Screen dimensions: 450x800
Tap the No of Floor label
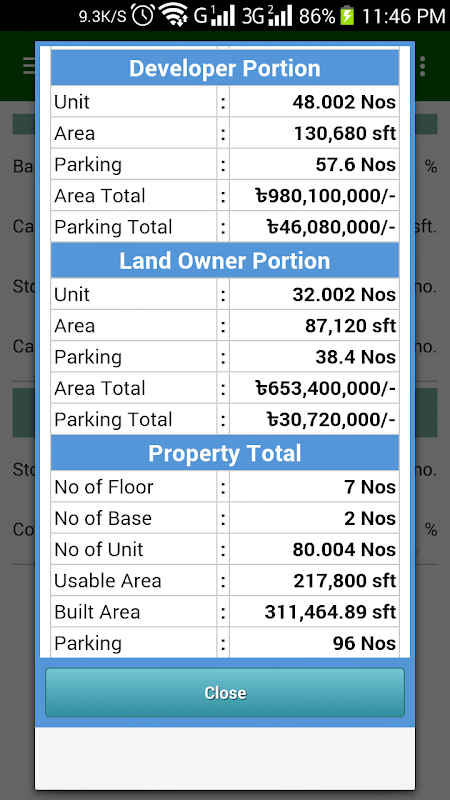coord(104,487)
